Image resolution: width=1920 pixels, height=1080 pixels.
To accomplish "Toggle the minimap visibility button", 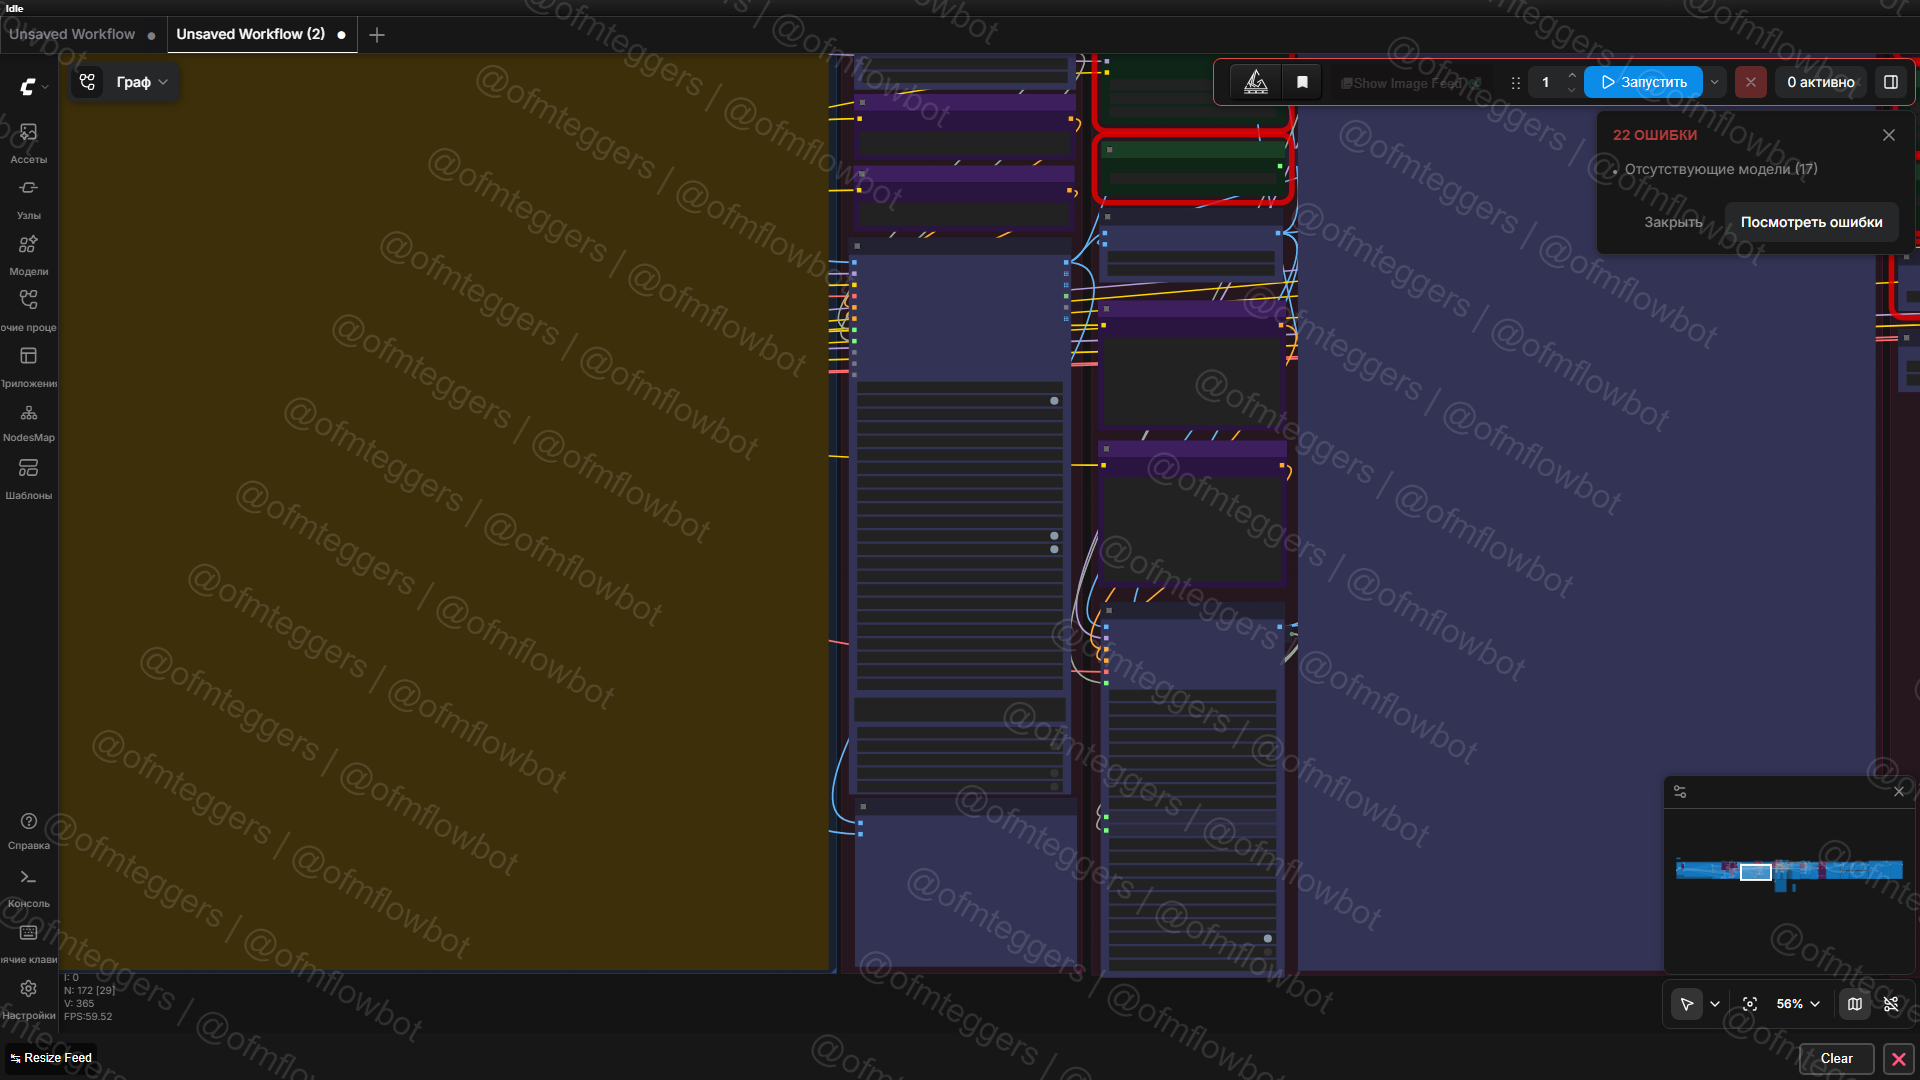I will pyautogui.click(x=1855, y=1004).
